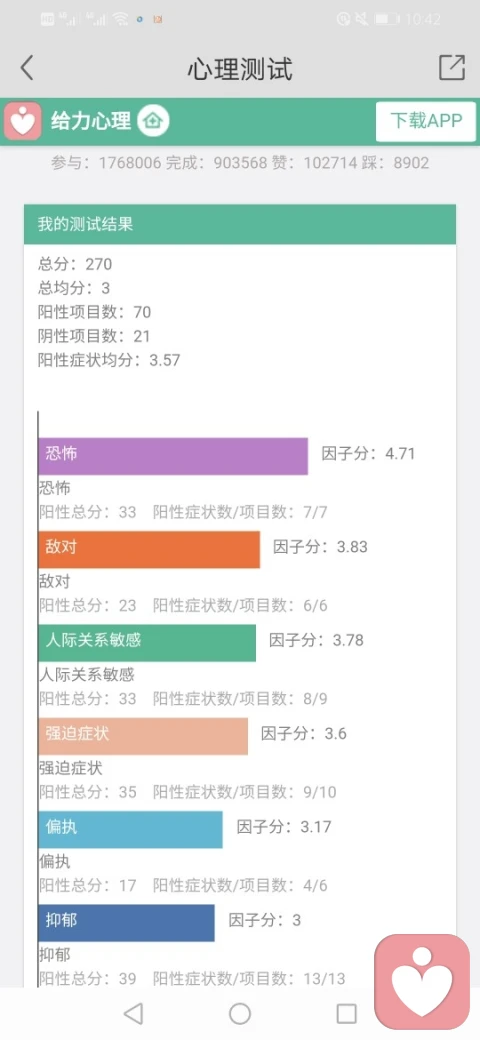
Task: Tap the Android home circle button
Action: coord(240,1013)
